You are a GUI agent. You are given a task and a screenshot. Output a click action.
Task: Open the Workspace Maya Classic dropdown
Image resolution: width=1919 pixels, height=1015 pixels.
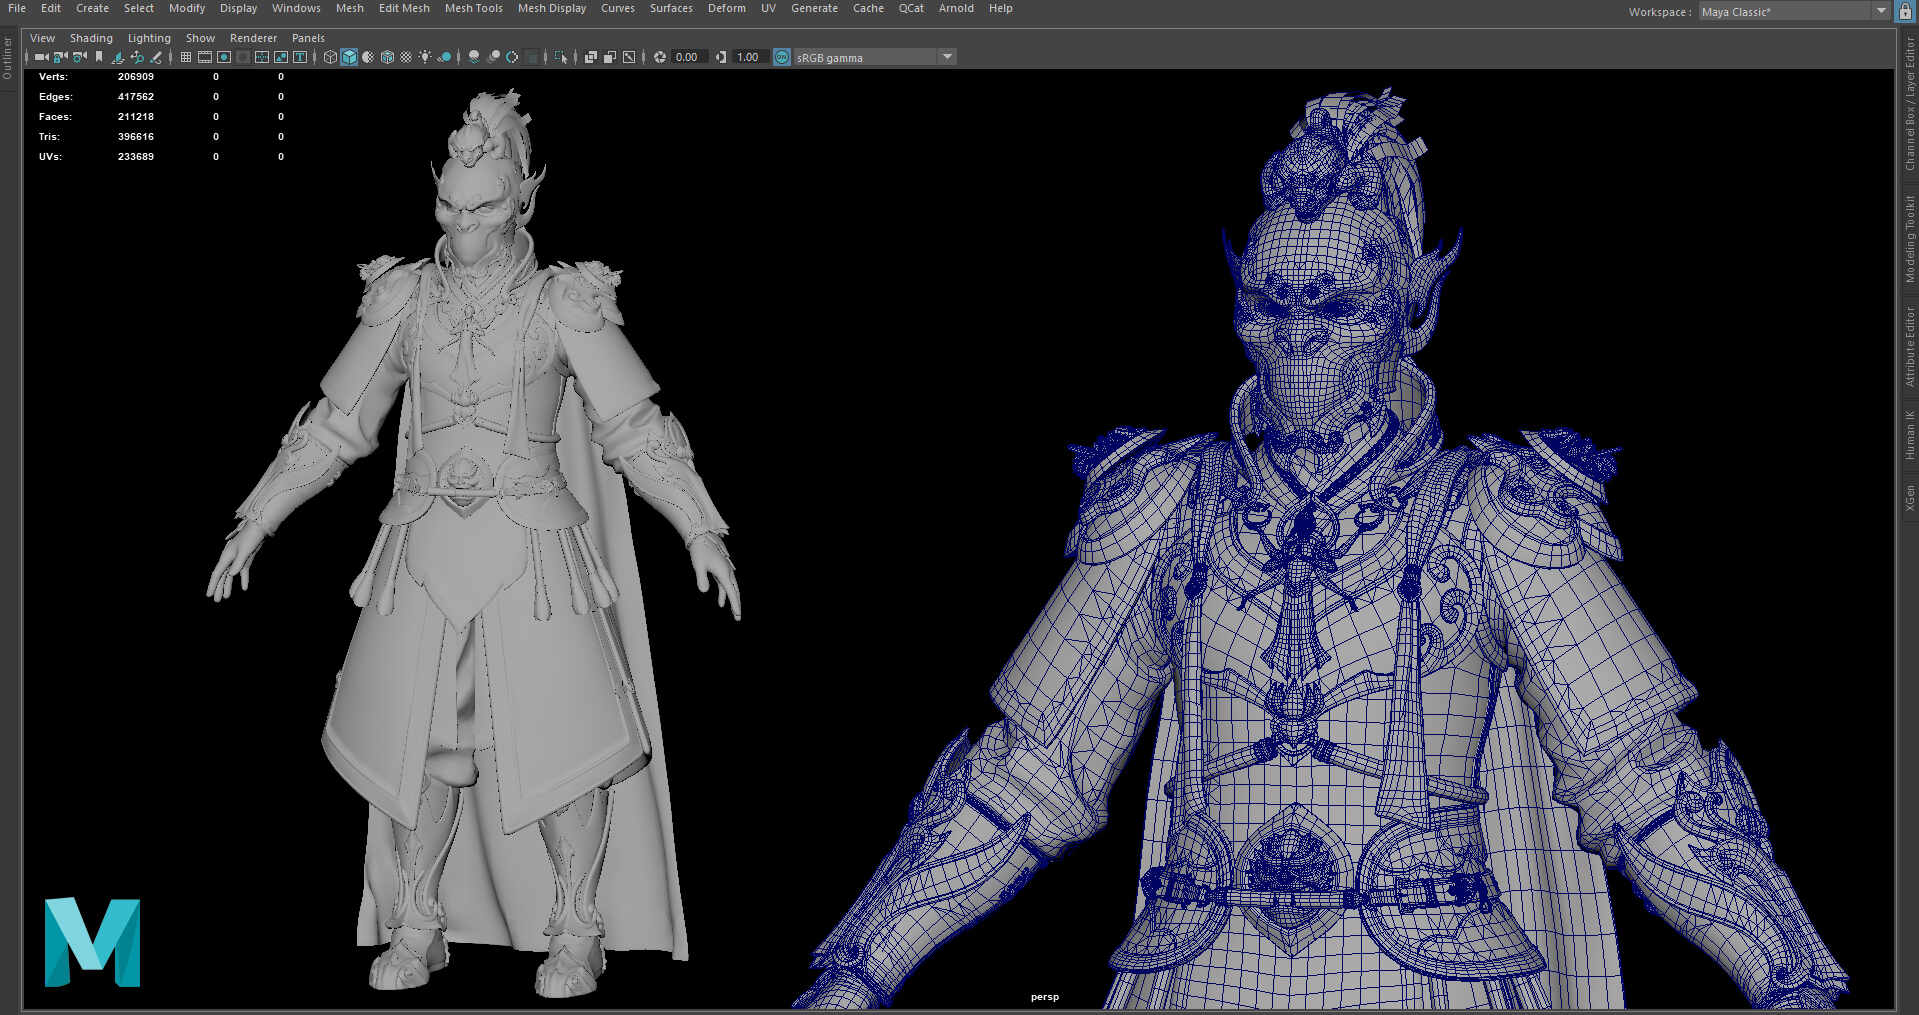[x=1794, y=11]
